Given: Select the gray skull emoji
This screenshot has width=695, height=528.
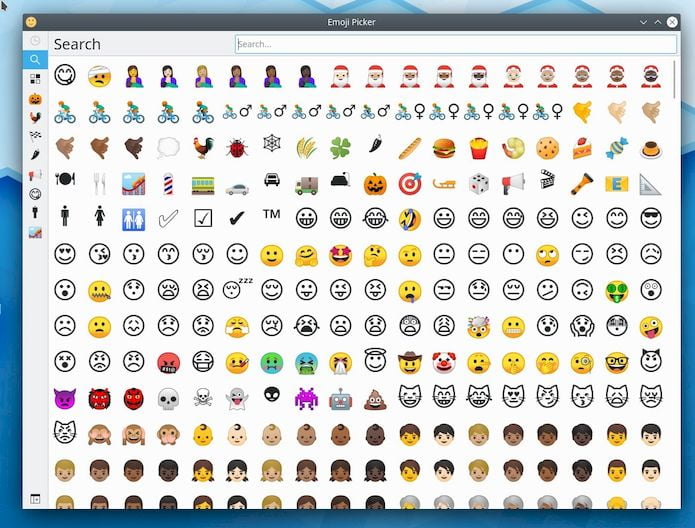Looking at the screenshot, I should click(168, 399).
